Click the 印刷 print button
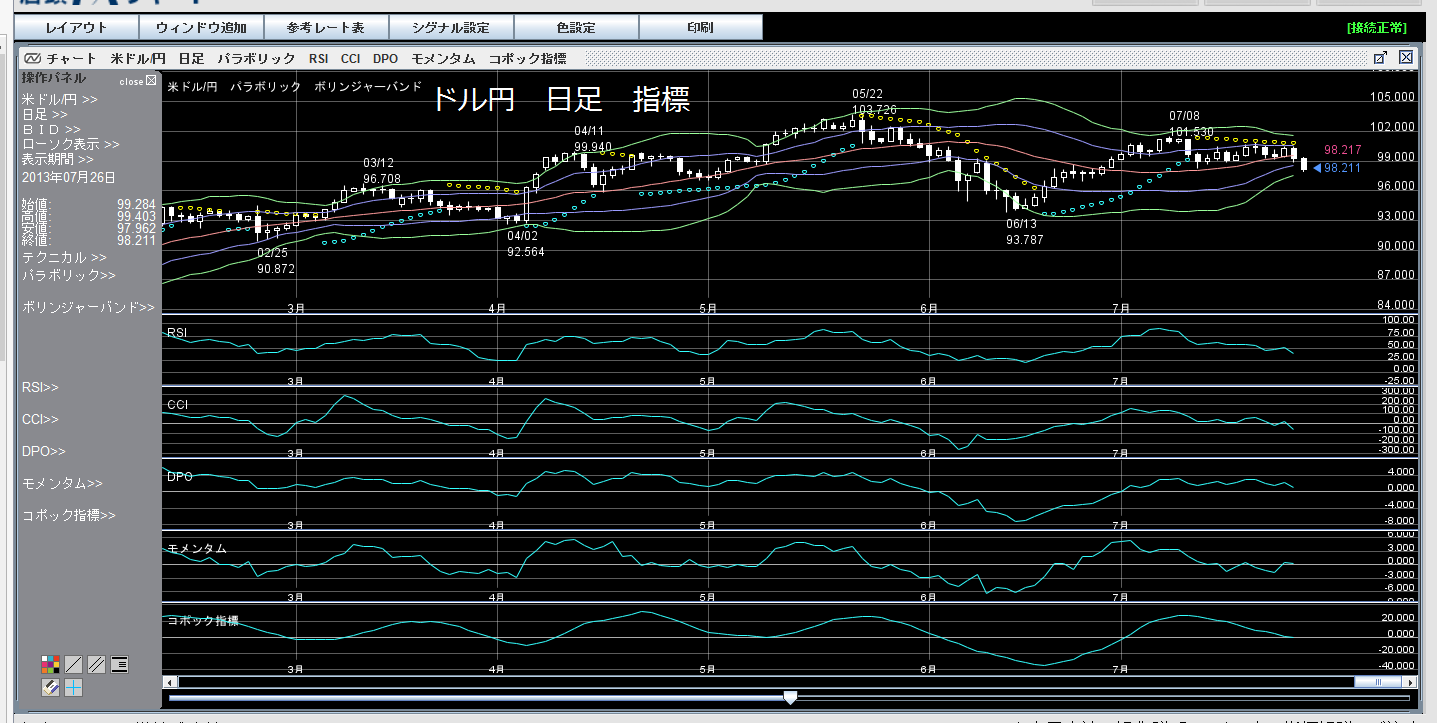Viewport: 1437px width, 723px height. pos(701,28)
